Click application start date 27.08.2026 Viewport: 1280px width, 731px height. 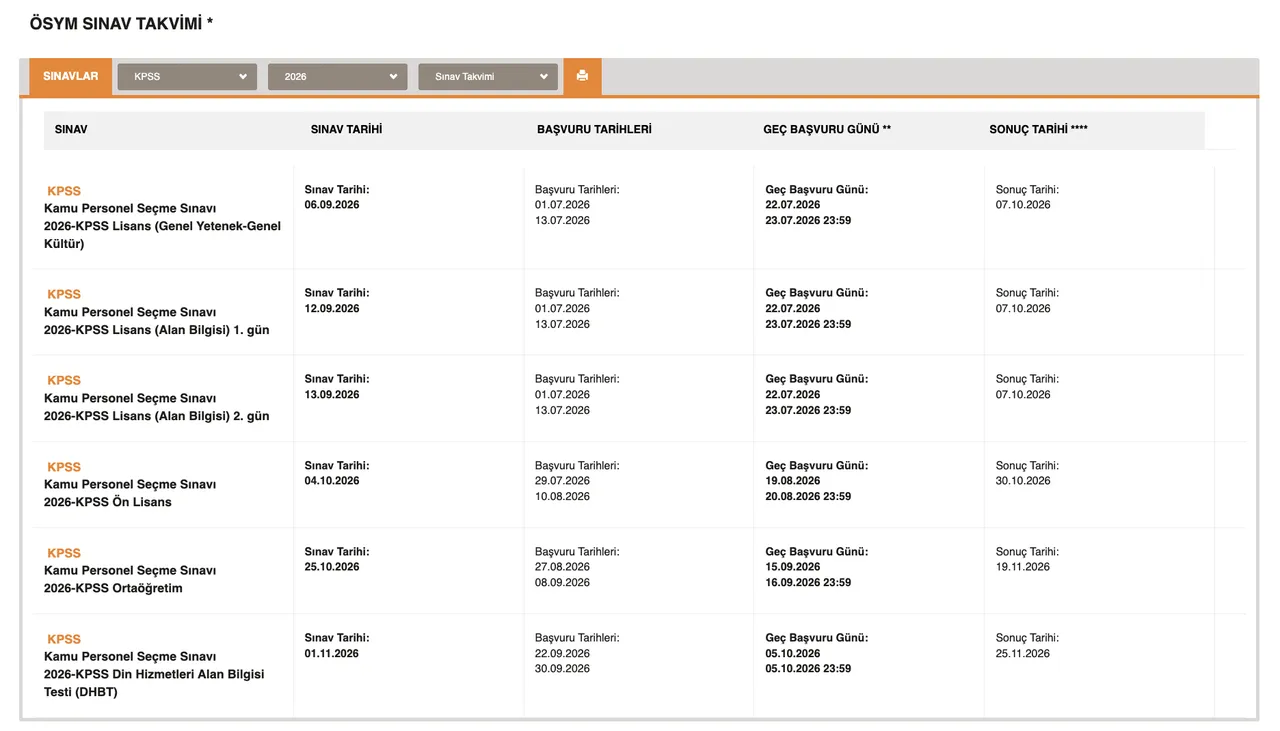coord(562,567)
